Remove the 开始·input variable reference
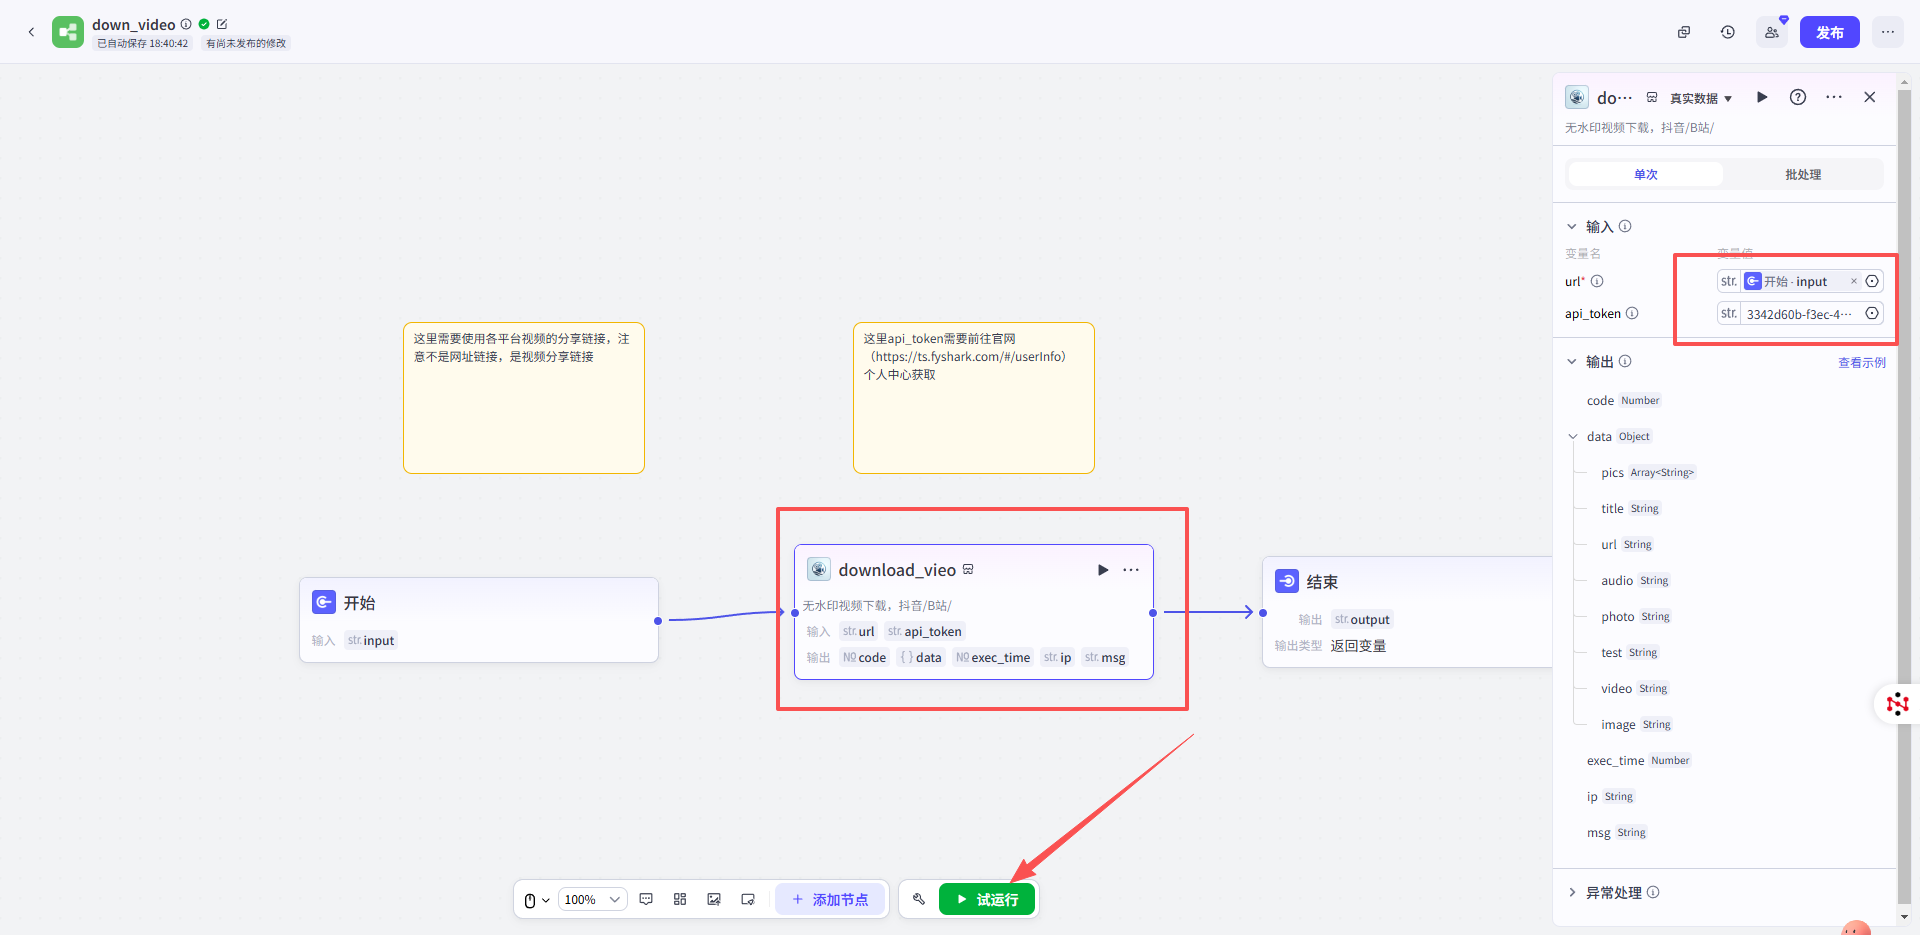1920x935 pixels. [x=1853, y=281]
